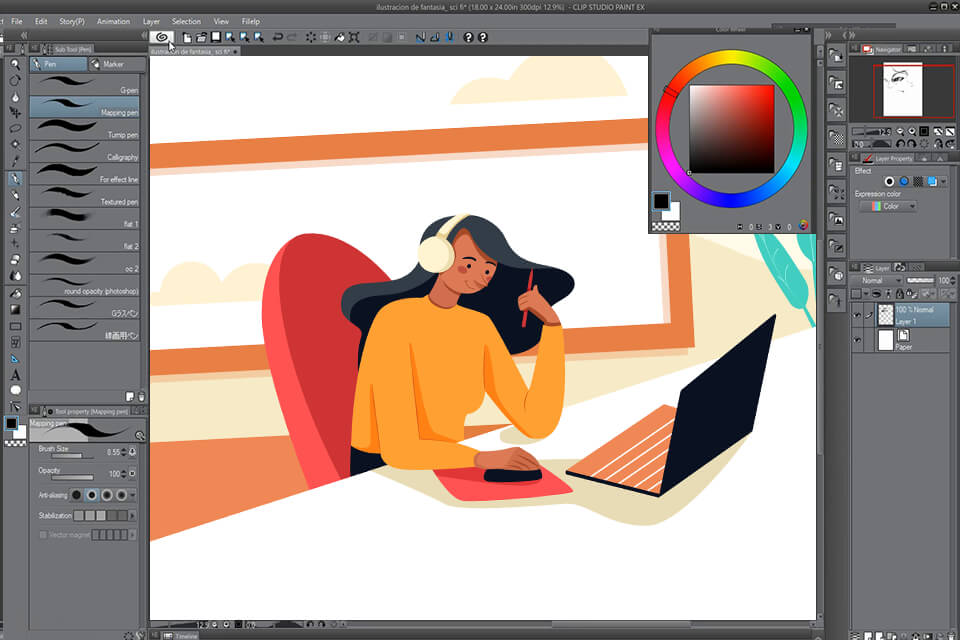Image resolution: width=960 pixels, height=640 pixels.
Task: Click Rotate left icon in Navigator
Action: 901,144
